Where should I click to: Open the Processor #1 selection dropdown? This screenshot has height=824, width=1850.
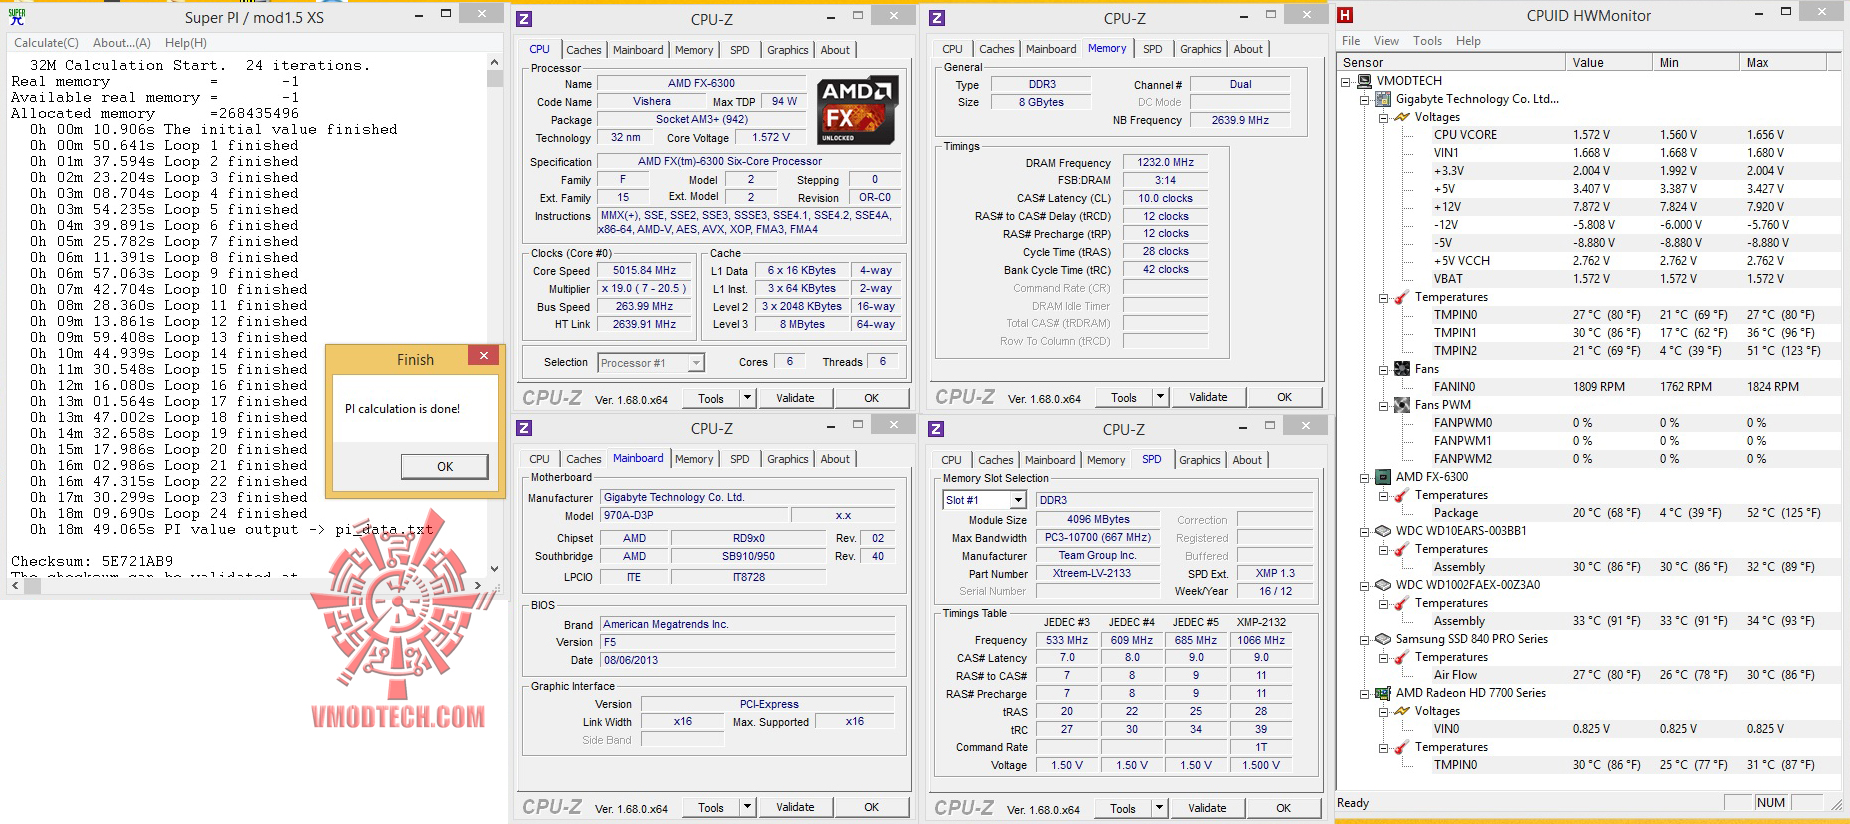click(x=696, y=363)
